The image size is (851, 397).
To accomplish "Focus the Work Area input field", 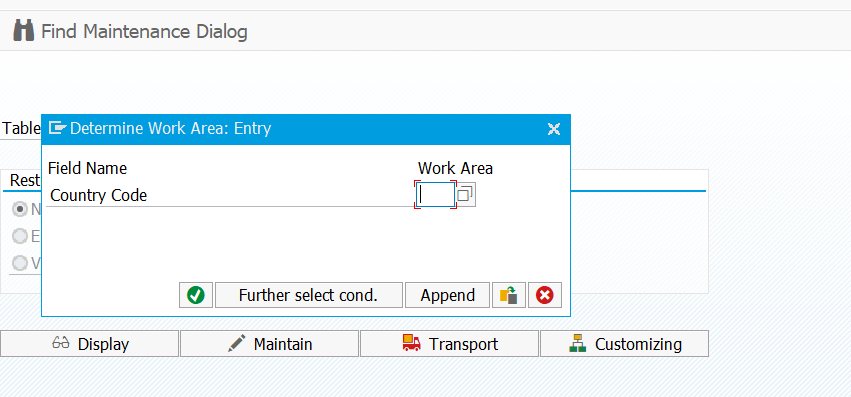I will 435,194.
